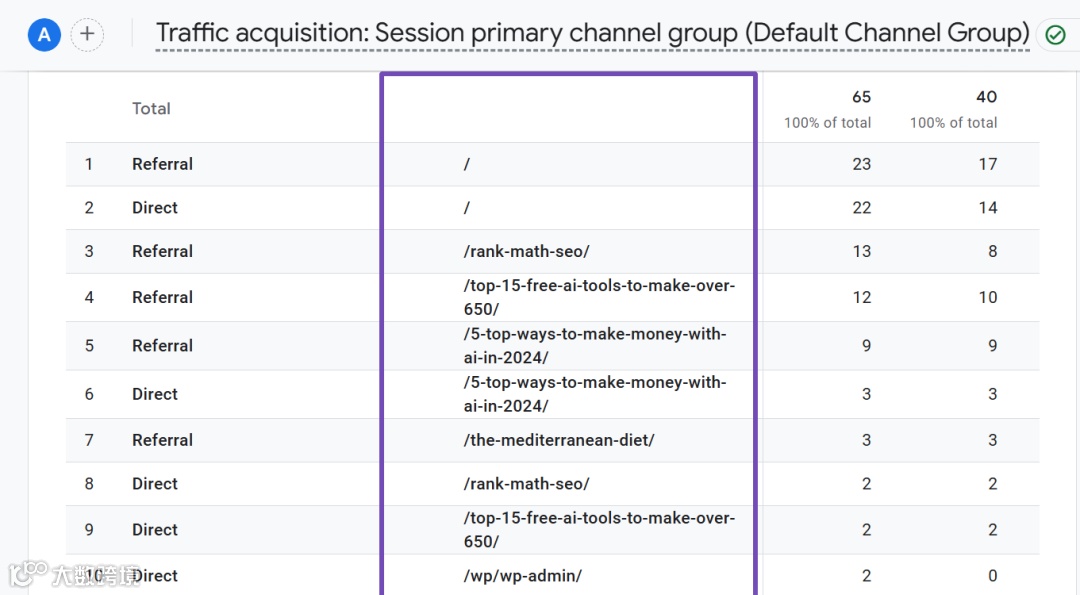Click Direct /rank-math-seo/ page in row 8
Image resolution: width=1080 pixels, height=595 pixels.
tap(526, 484)
